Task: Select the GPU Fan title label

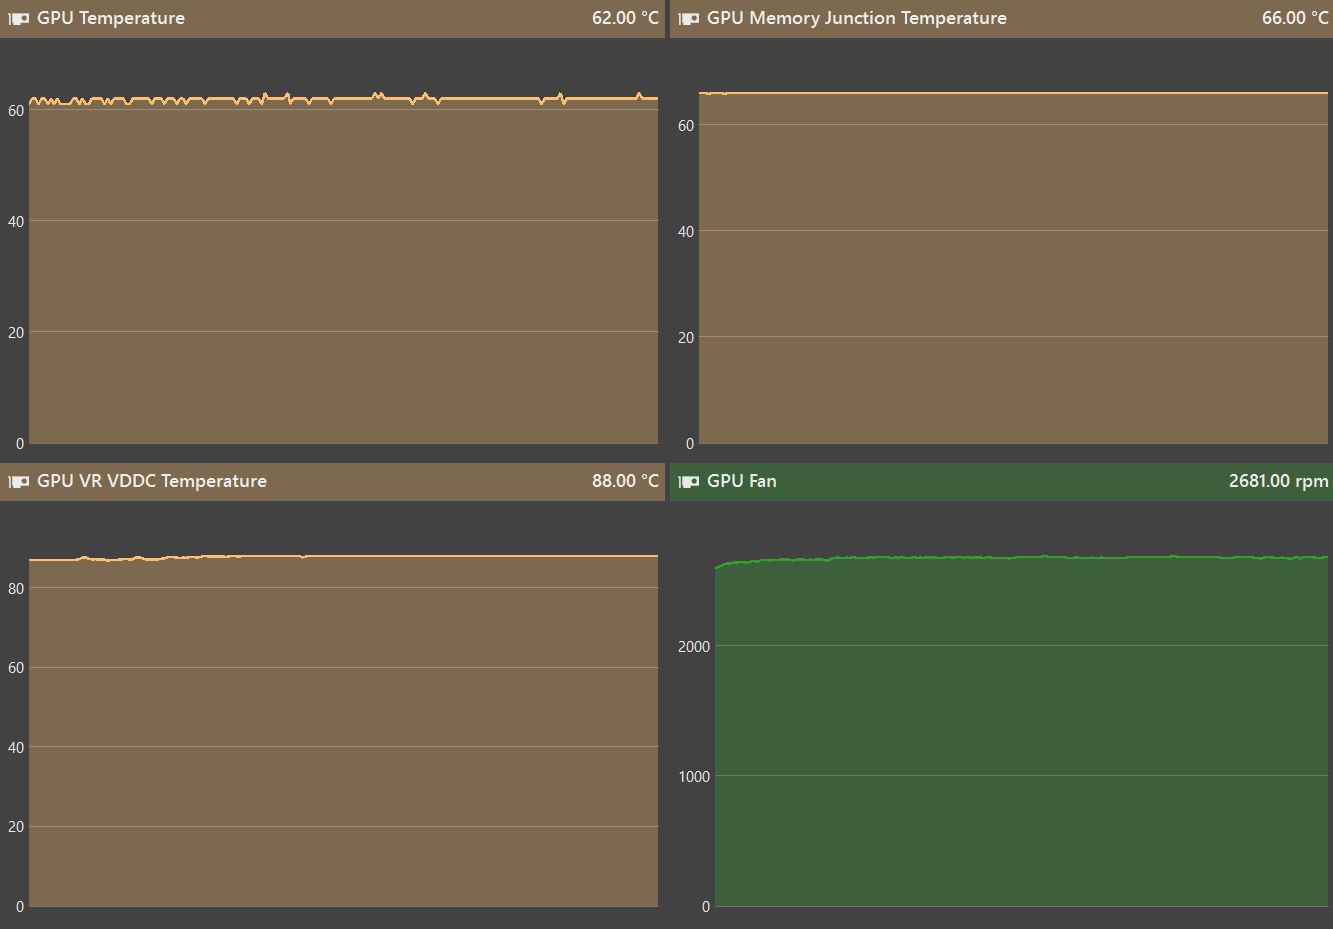Action: (741, 481)
